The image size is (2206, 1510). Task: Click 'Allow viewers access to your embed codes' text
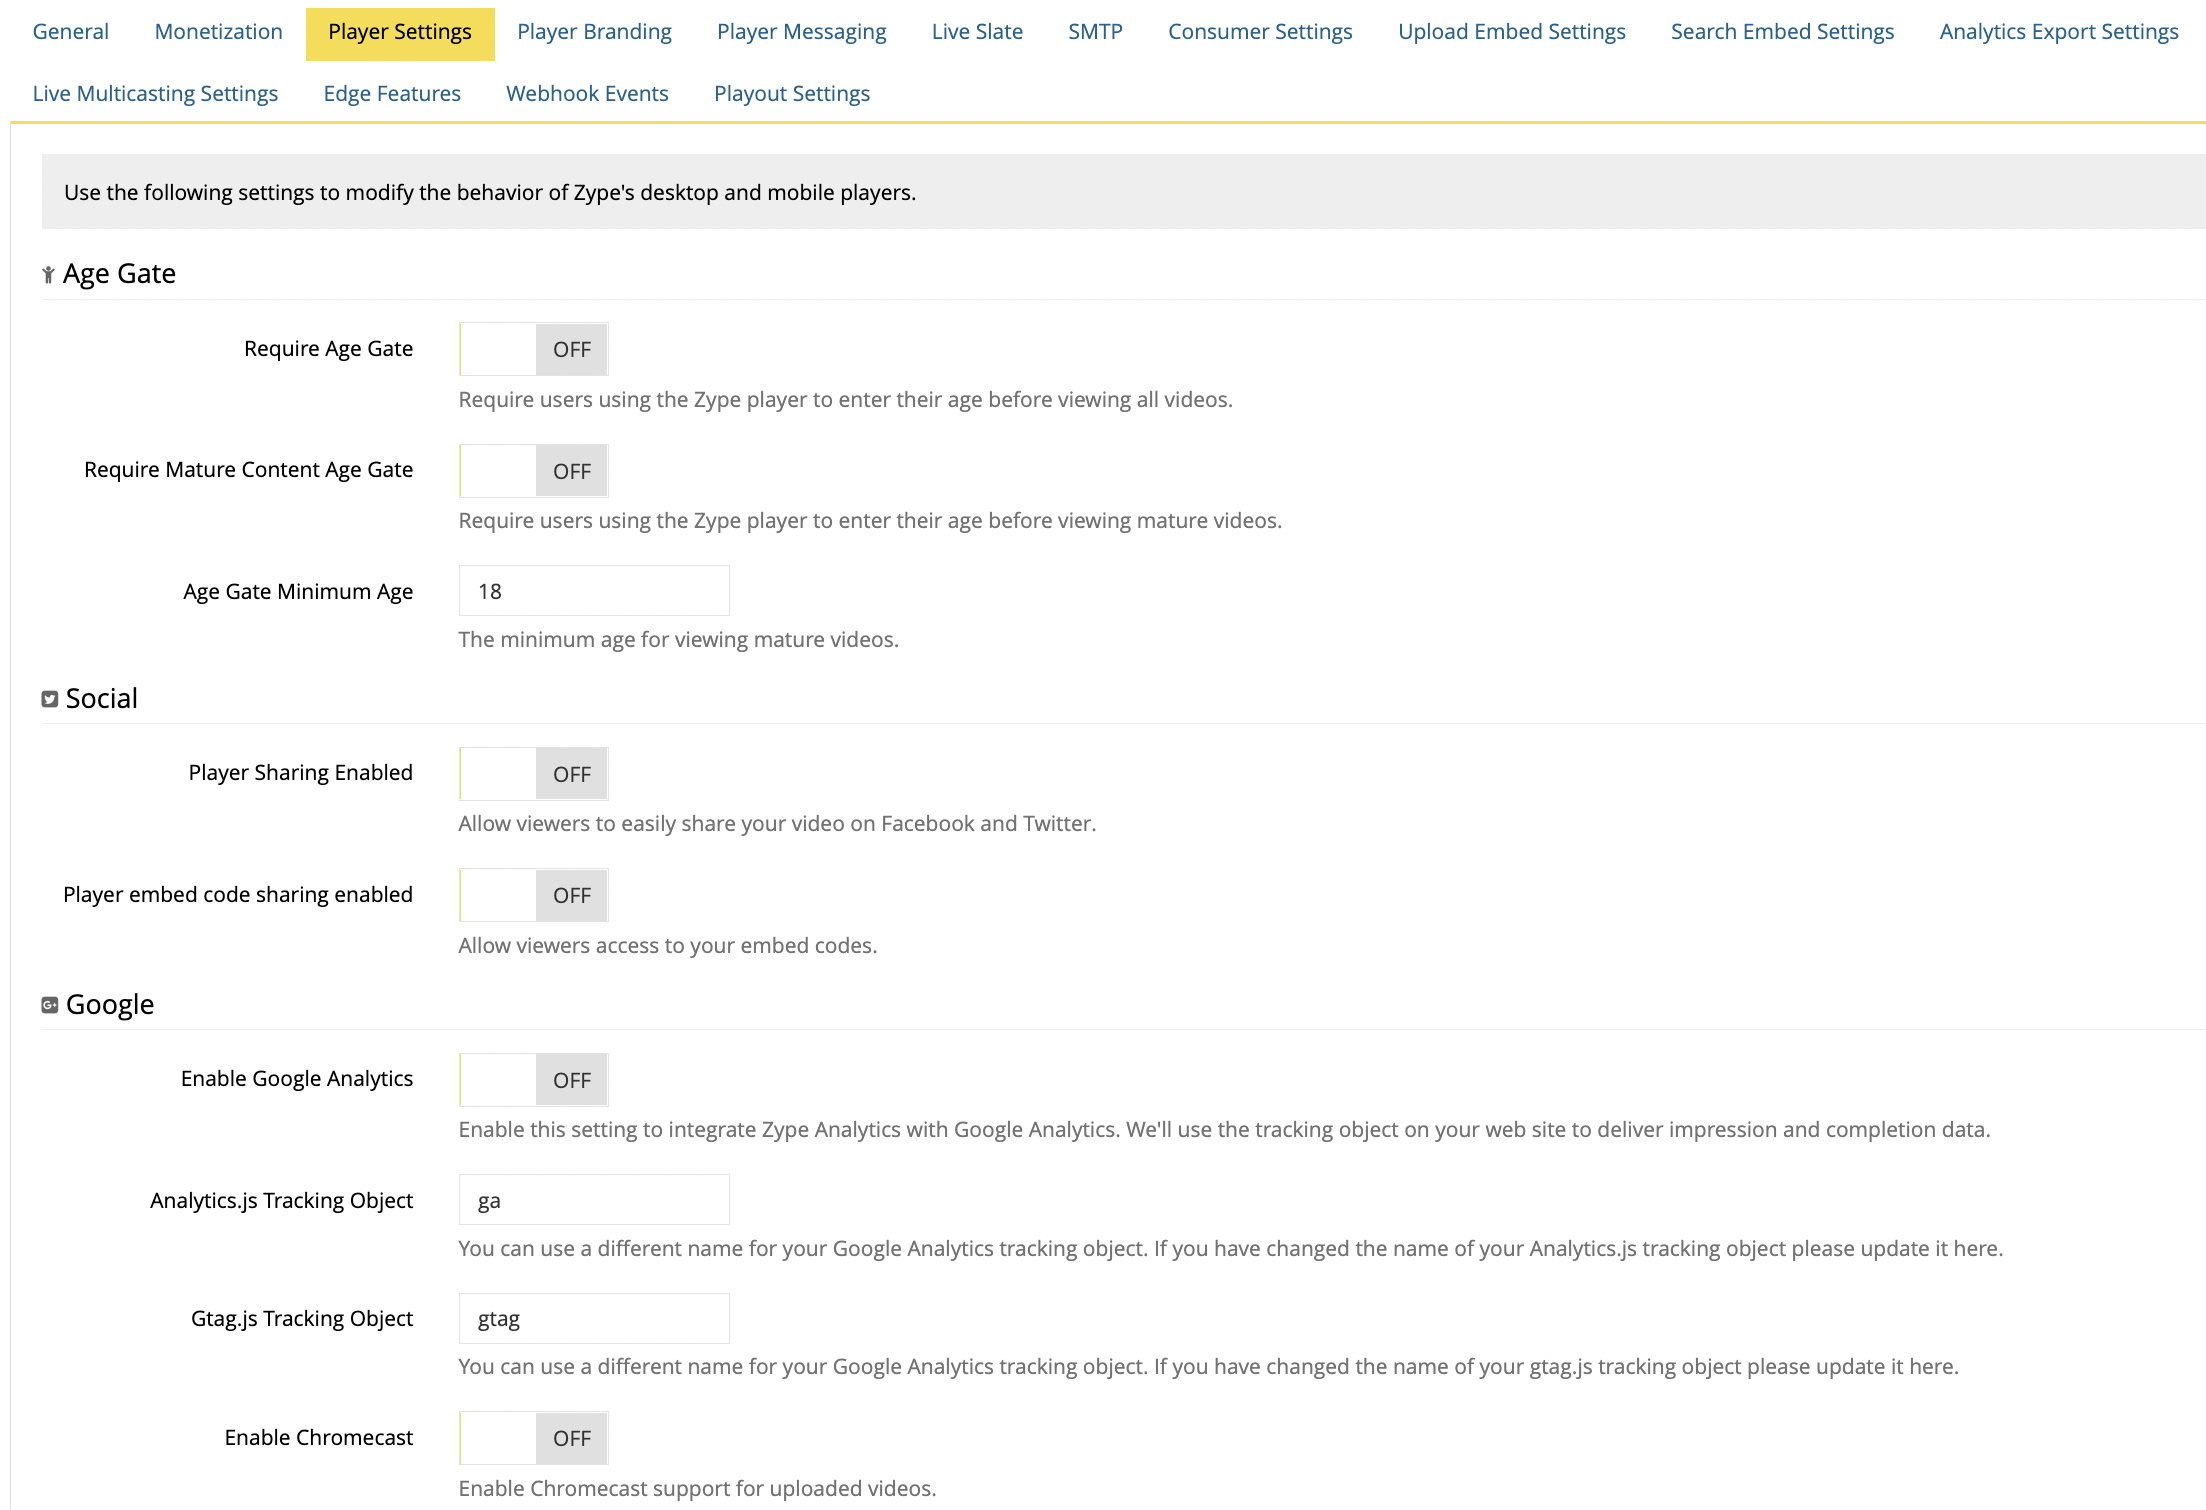pos(667,946)
